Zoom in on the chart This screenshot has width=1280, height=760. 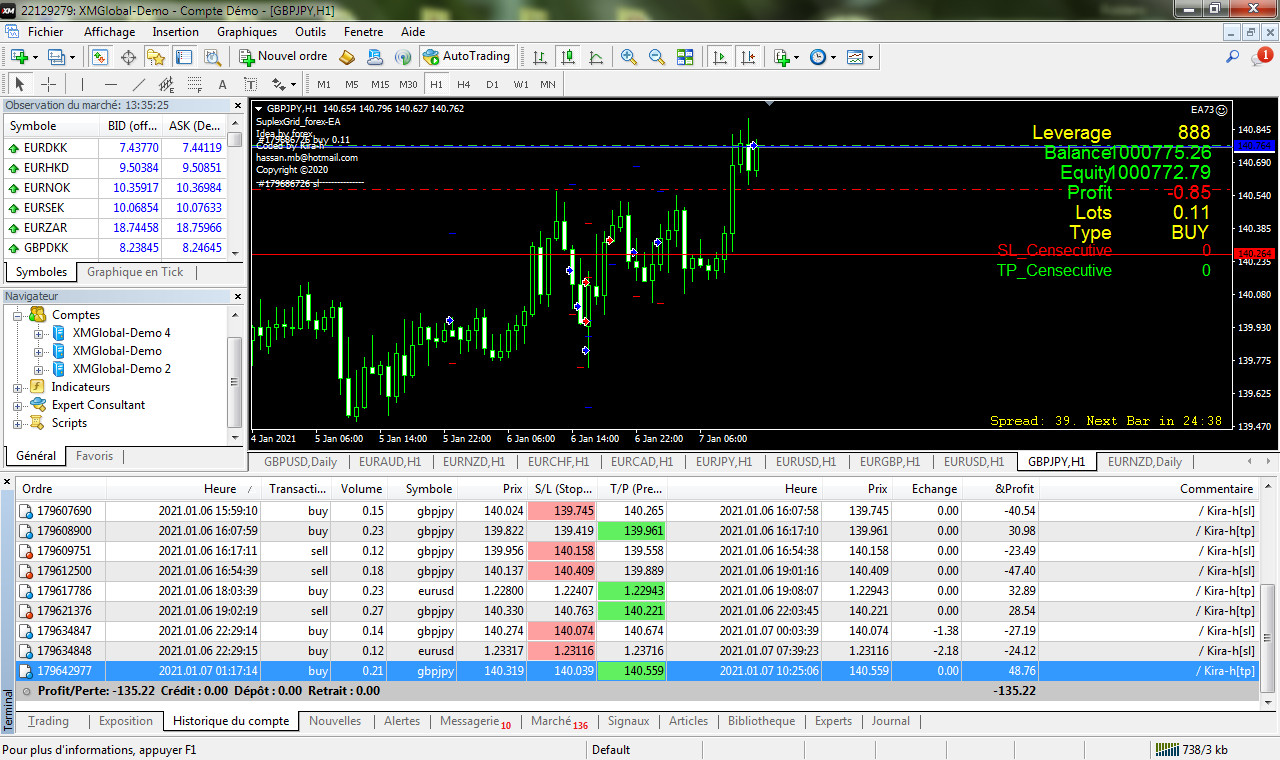coord(629,57)
